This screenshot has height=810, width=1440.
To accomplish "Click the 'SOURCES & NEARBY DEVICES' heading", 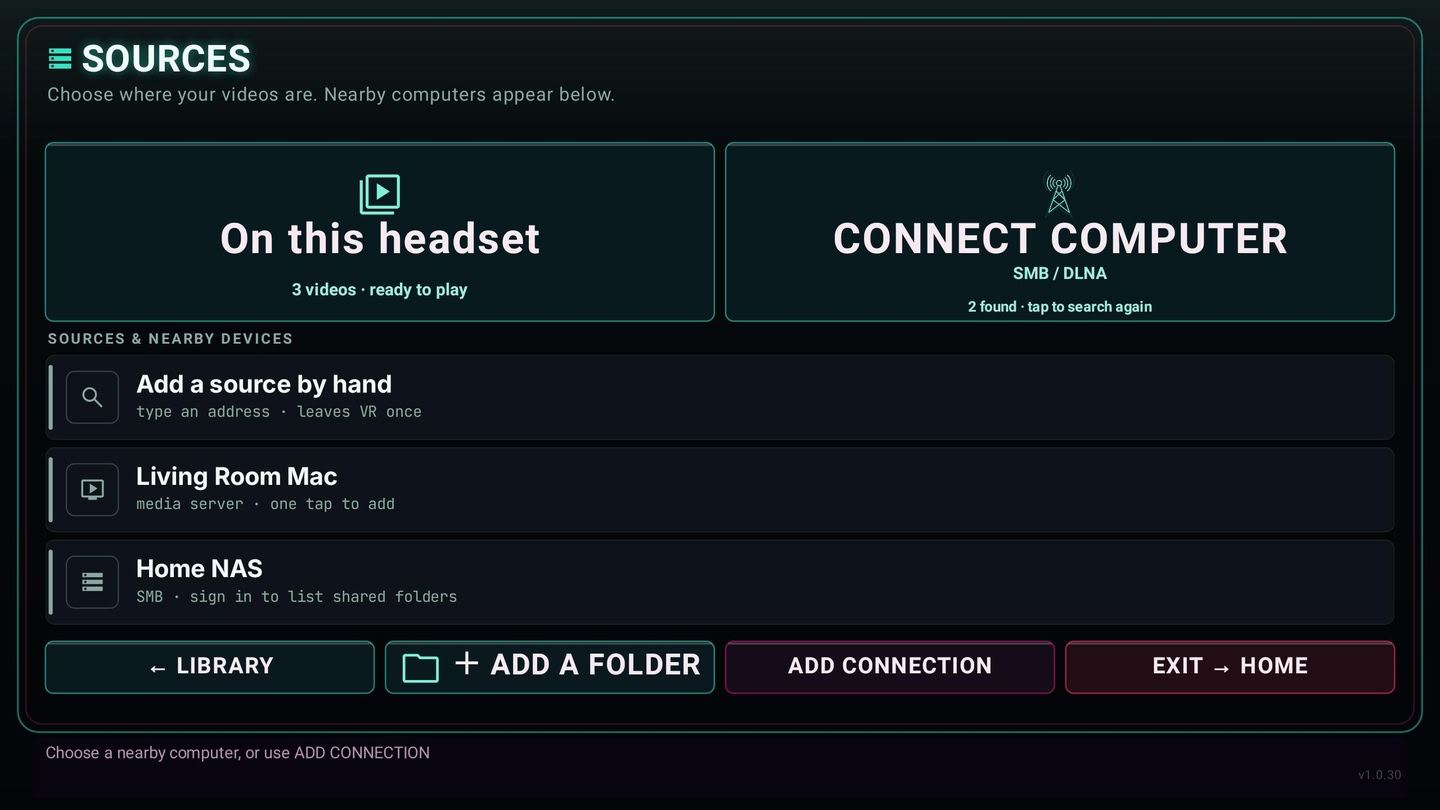I will coord(170,339).
